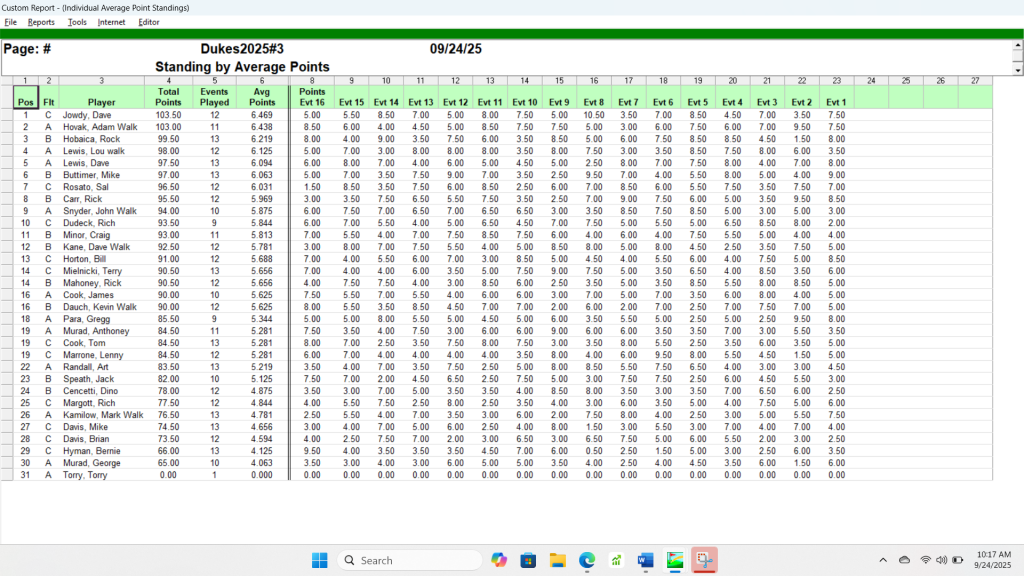The height and width of the screenshot is (576, 1024).
Task: Open the Reports menu
Action: click(41, 22)
